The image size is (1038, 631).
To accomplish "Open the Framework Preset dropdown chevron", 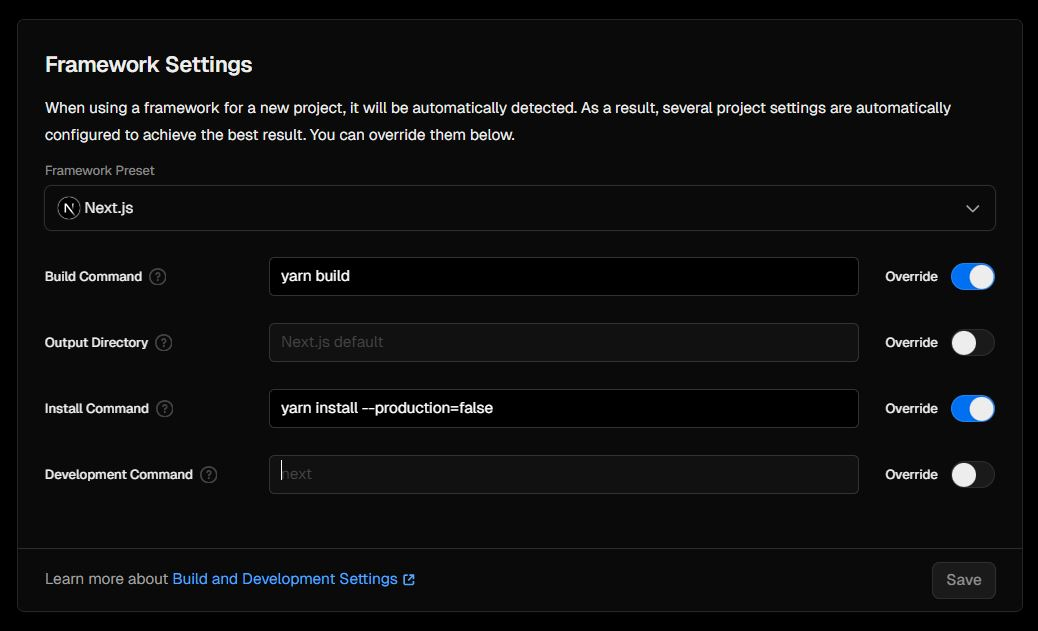I will pyautogui.click(x=972, y=209).
